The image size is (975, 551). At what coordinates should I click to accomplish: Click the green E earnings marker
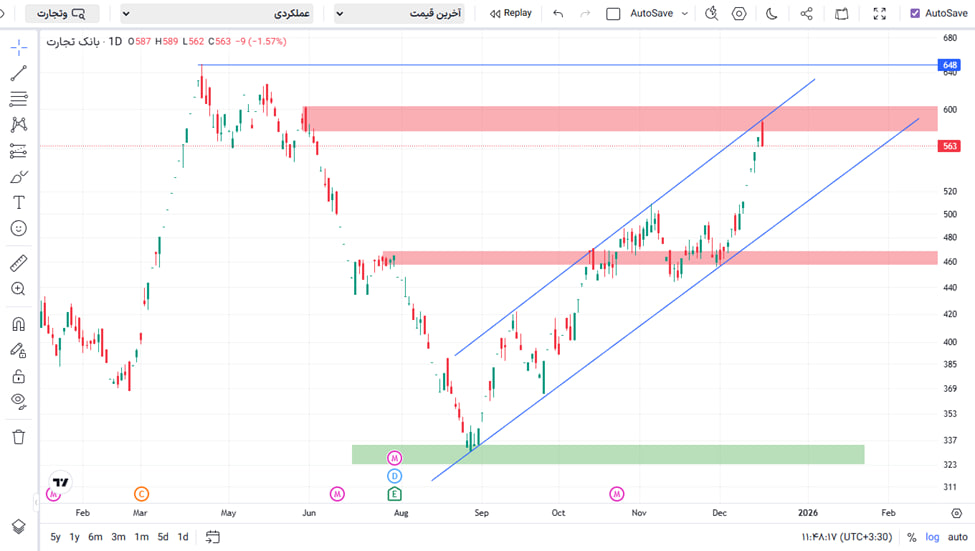tap(394, 494)
